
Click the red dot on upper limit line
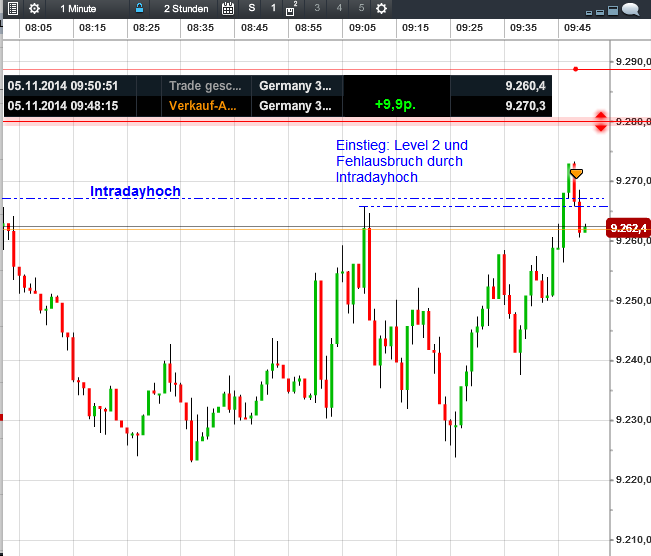pos(575,69)
